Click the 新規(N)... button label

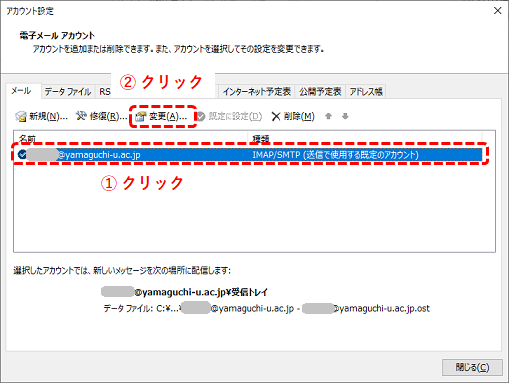pyautogui.click(x=48, y=116)
